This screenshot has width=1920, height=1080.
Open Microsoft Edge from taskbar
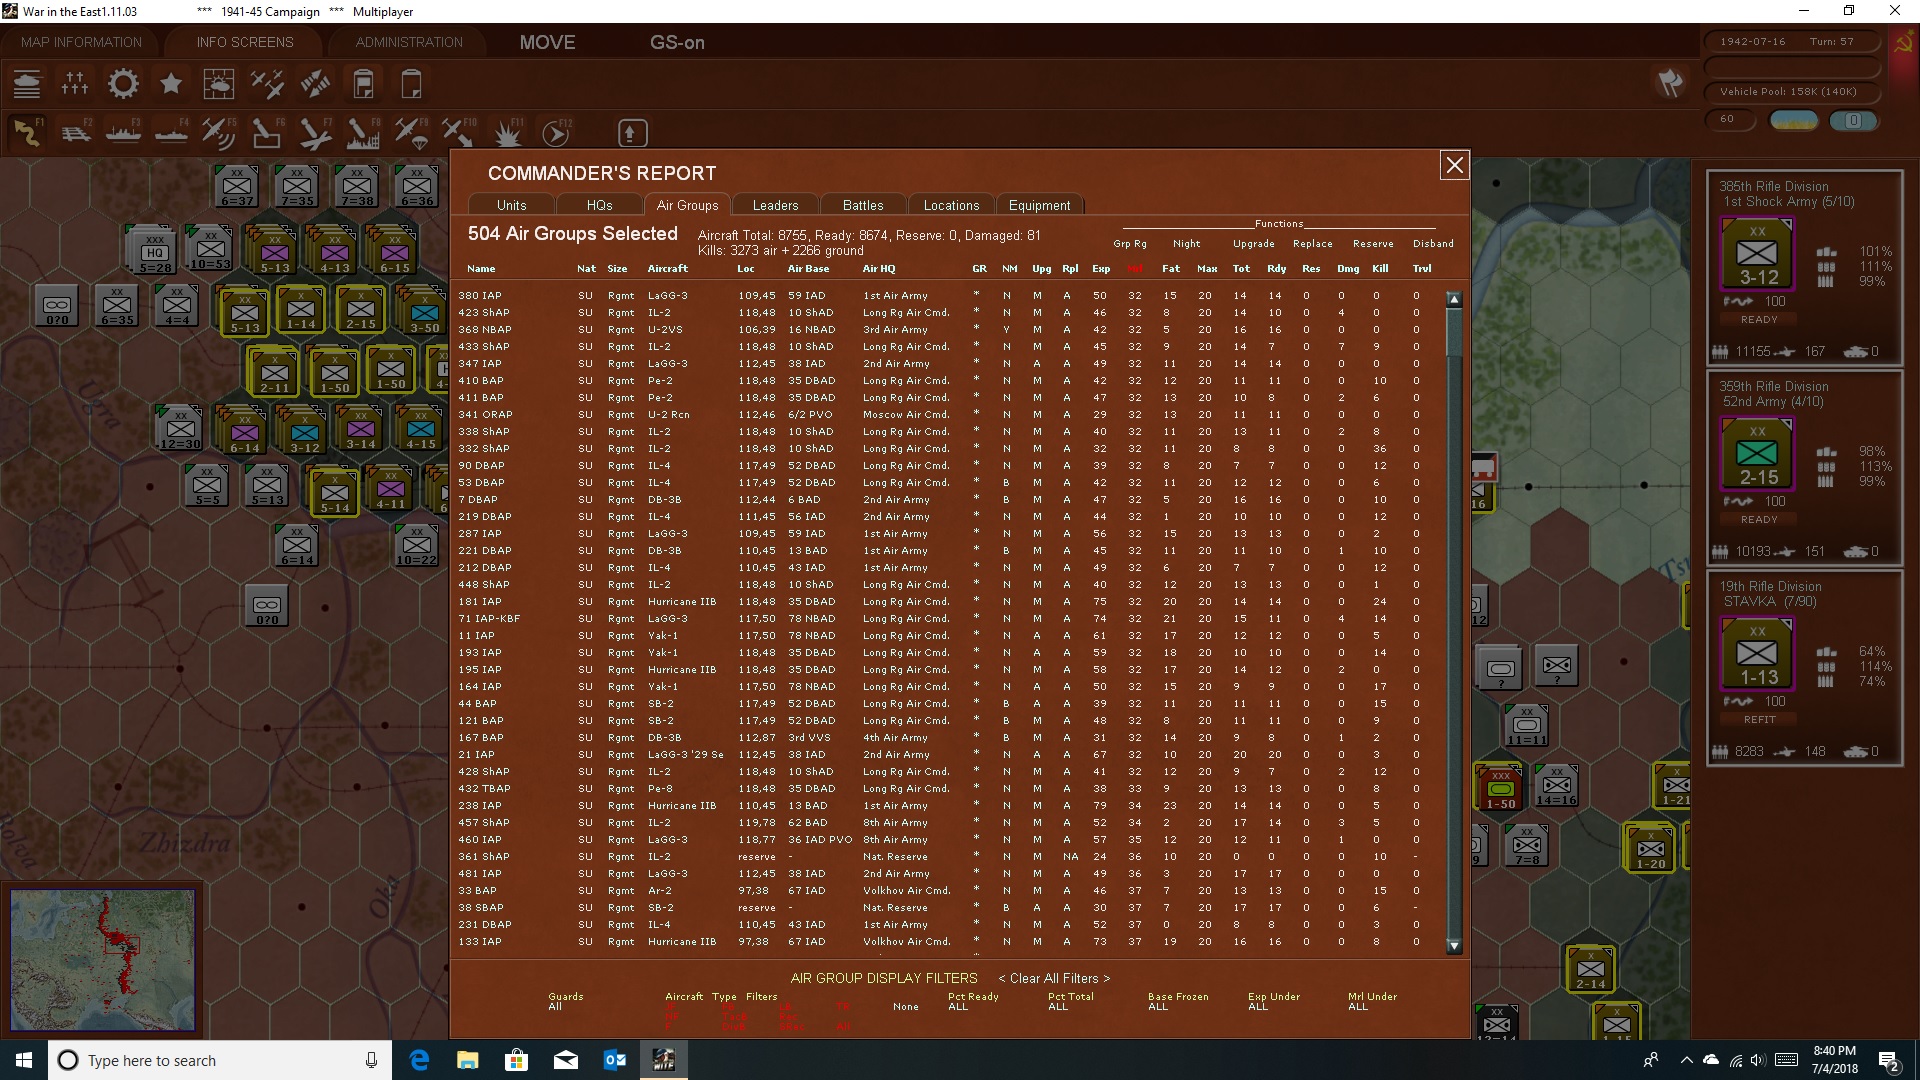(419, 1060)
